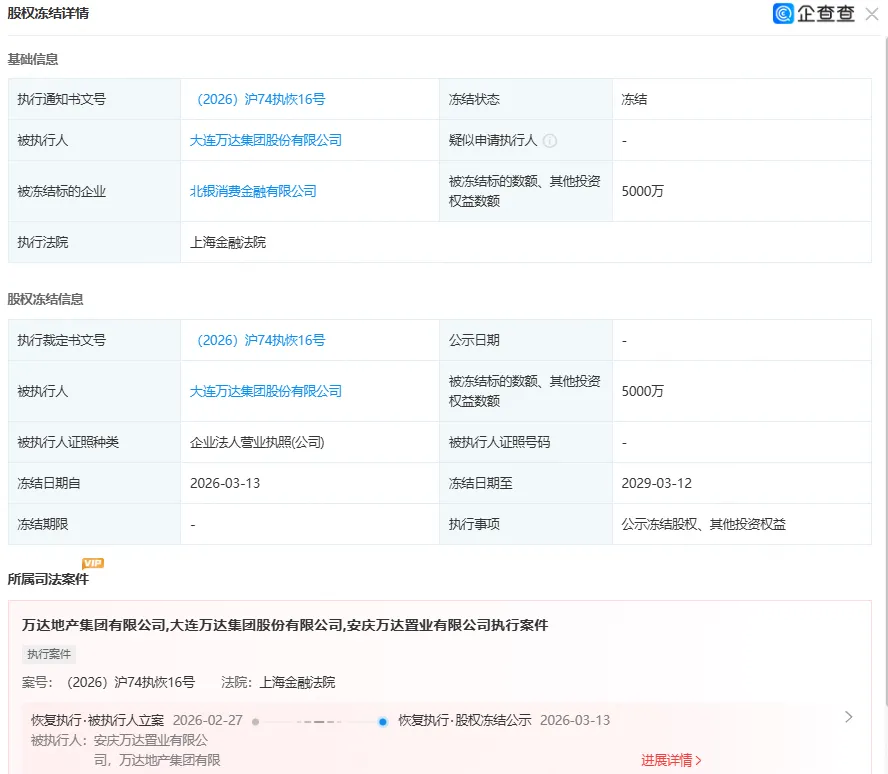Click the 冻结 status value cell
The width and height of the screenshot is (888, 774).
(x=634, y=98)
